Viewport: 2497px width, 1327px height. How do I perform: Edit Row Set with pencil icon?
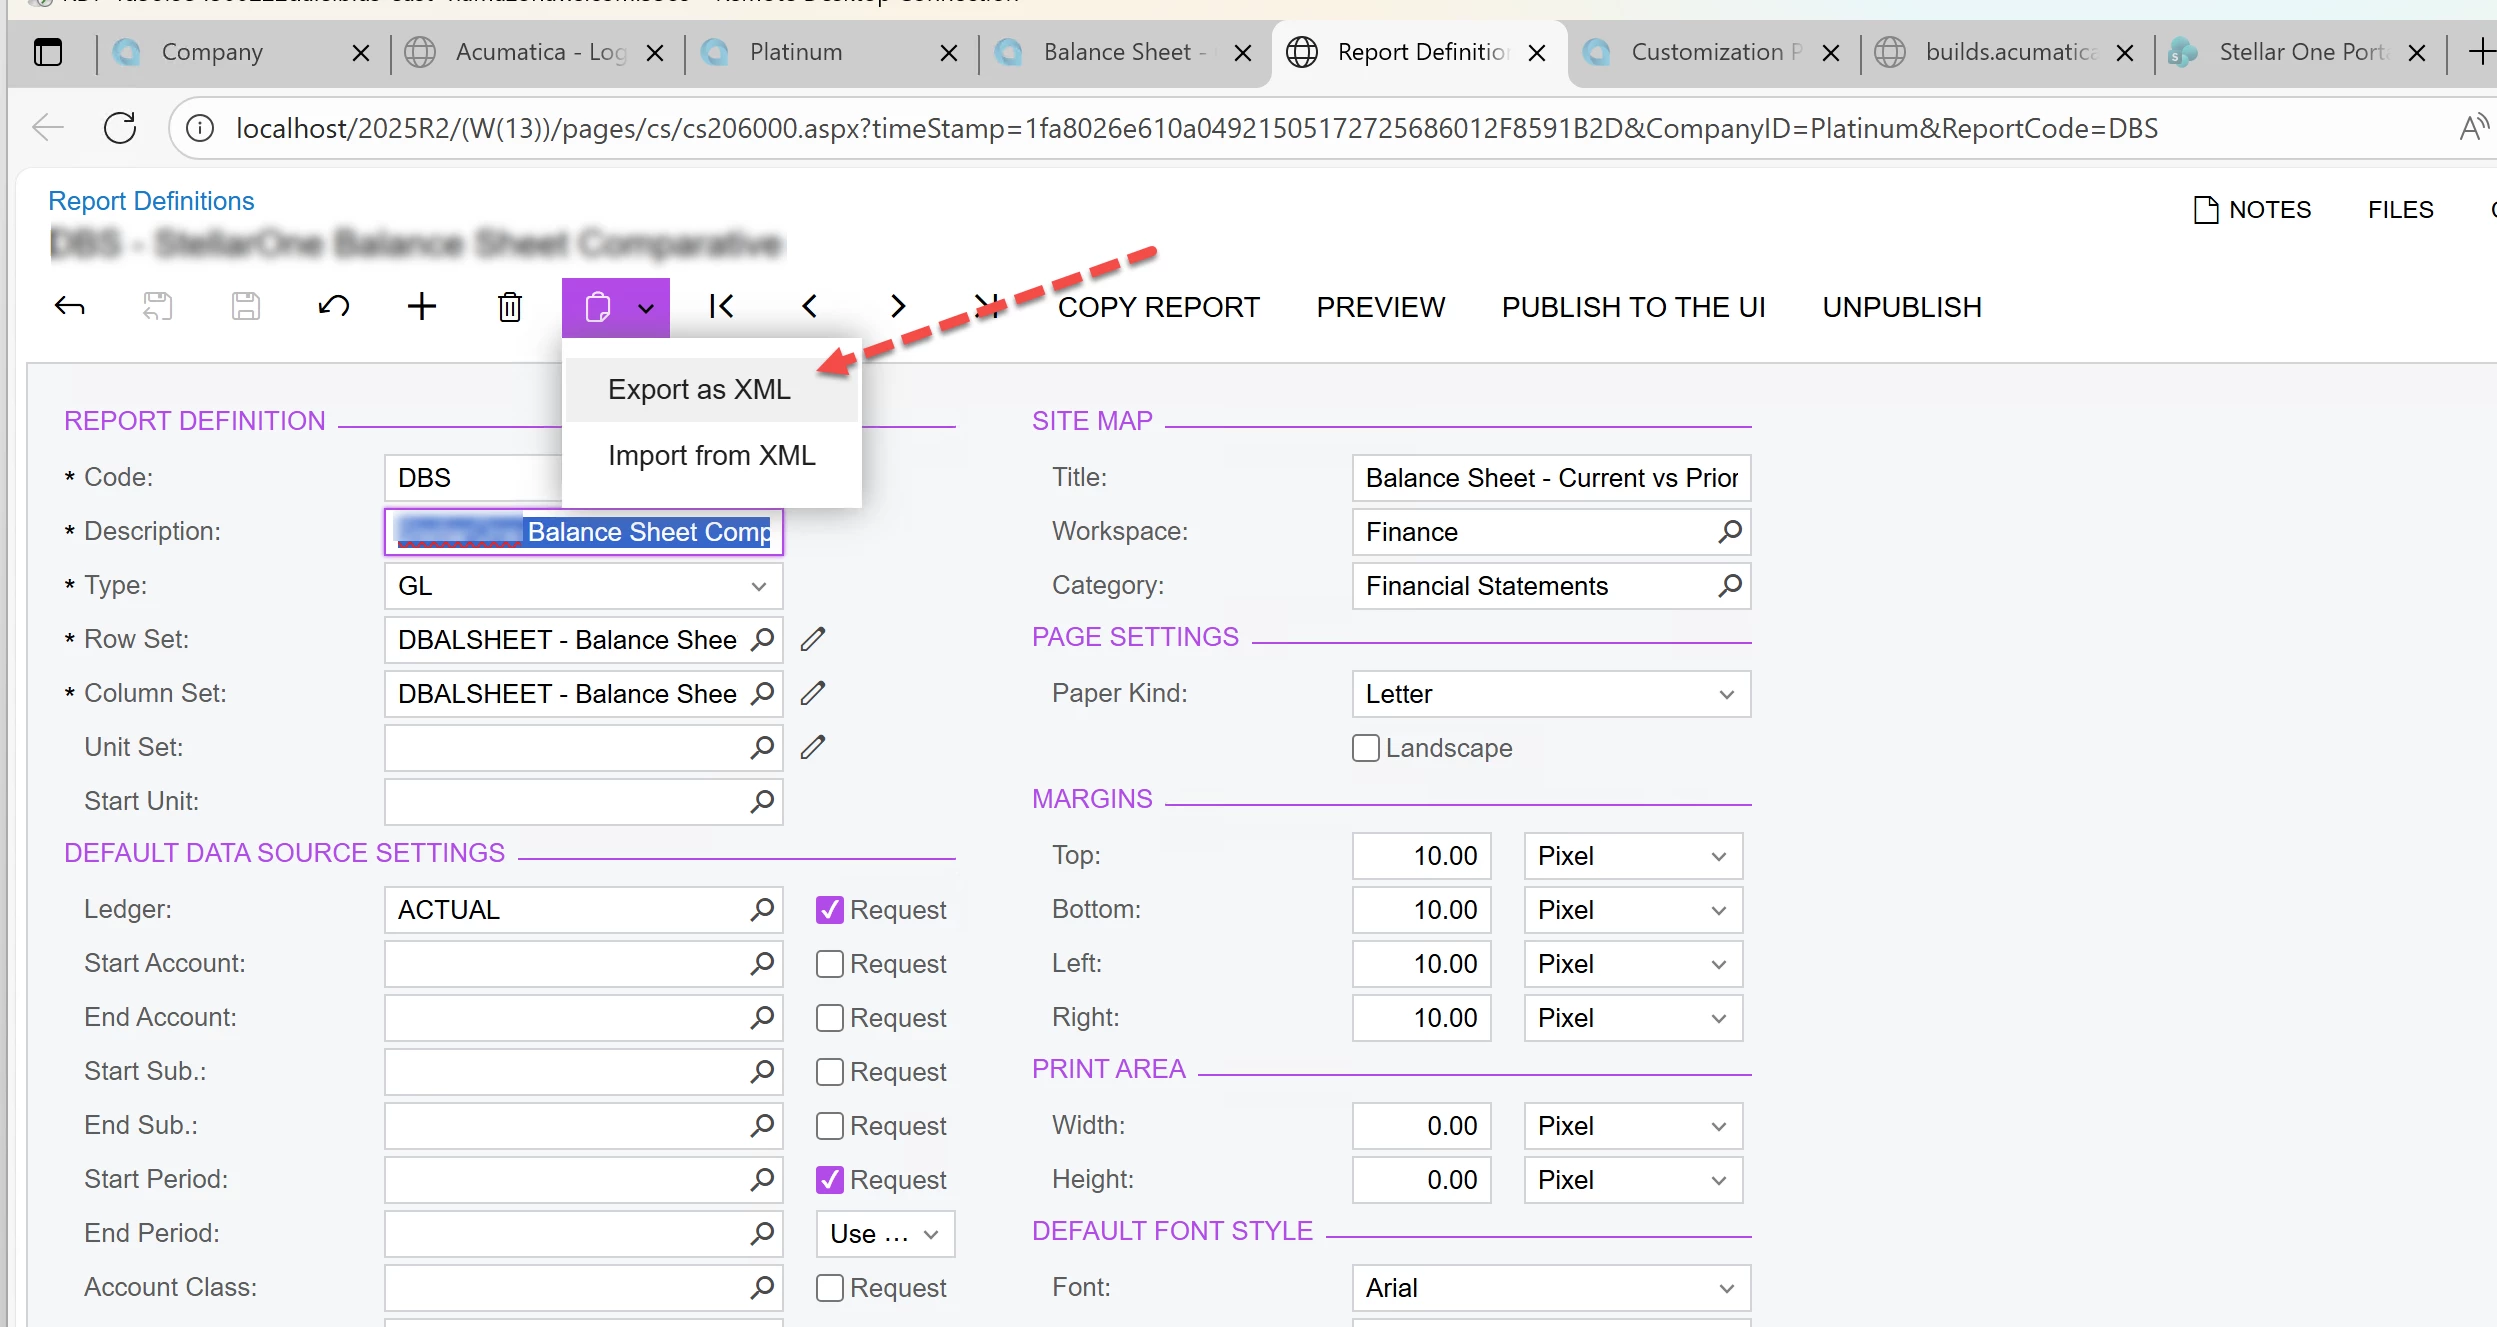pyautogui.click(x=813, y=639)
